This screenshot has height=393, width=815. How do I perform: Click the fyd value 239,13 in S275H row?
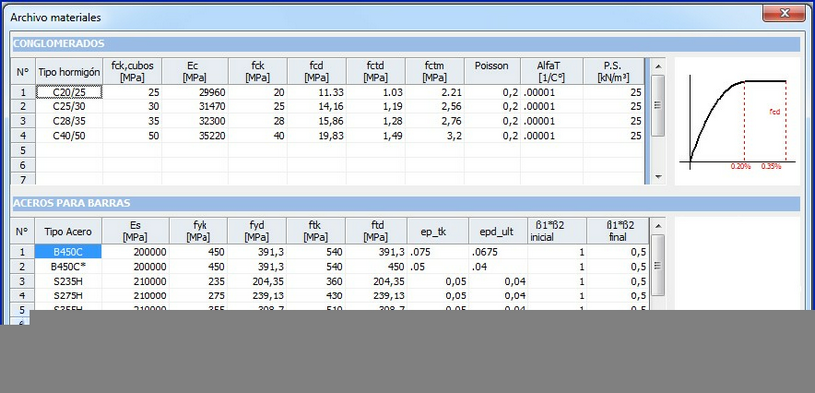pos(269,296)
